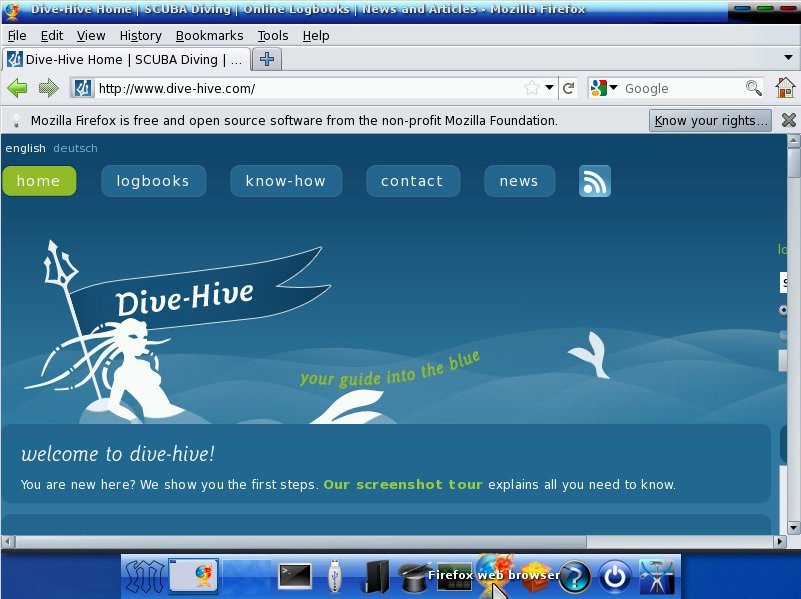The width and height of the screenshot is (801, 599).
Task: Click the Google search input field
Action: click(x=684, y=88)
